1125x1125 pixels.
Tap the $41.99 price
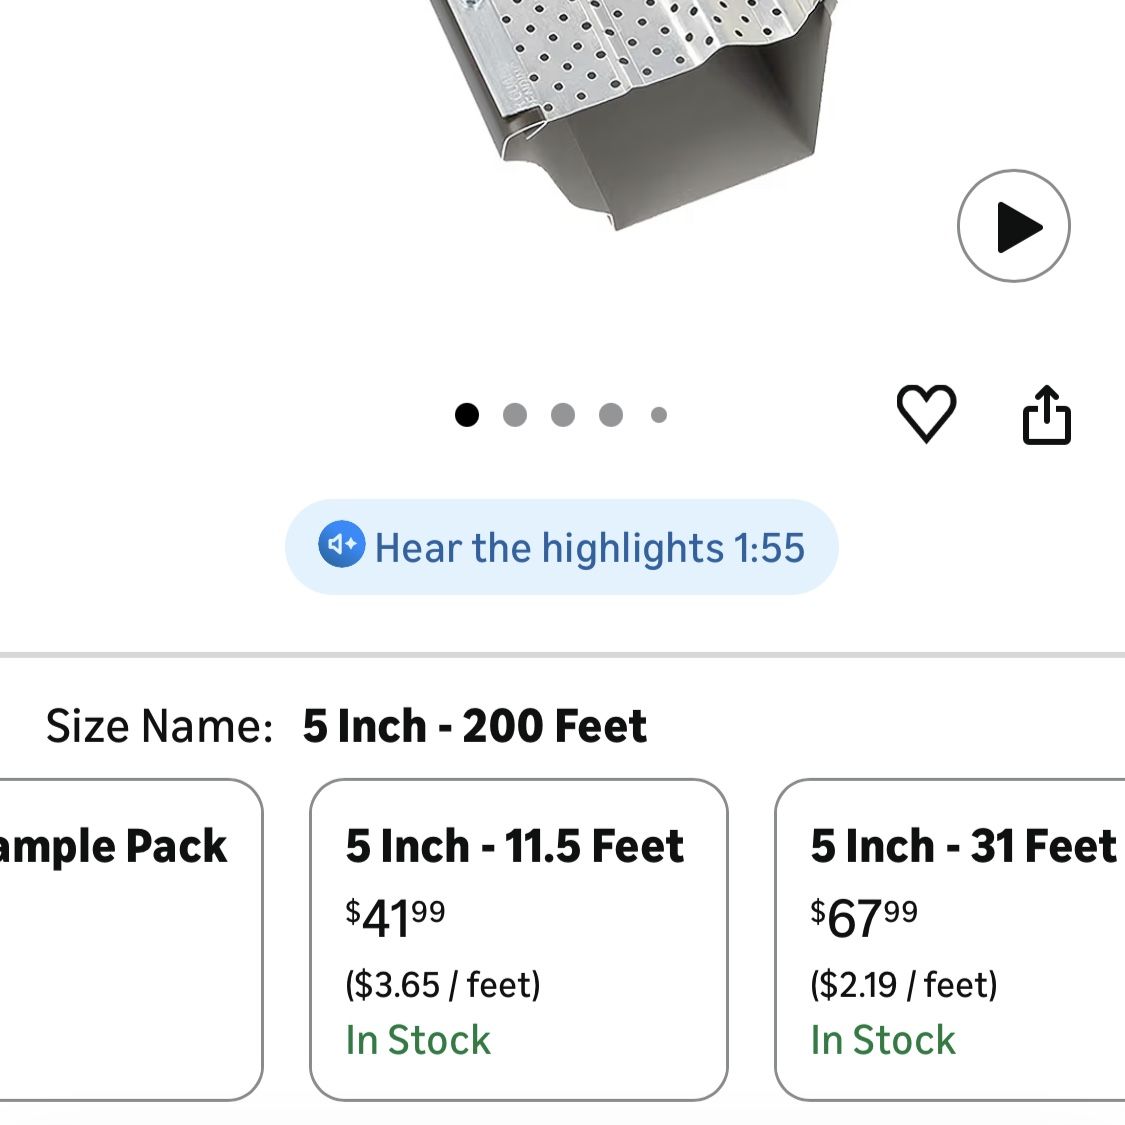(x=395, y=918)
